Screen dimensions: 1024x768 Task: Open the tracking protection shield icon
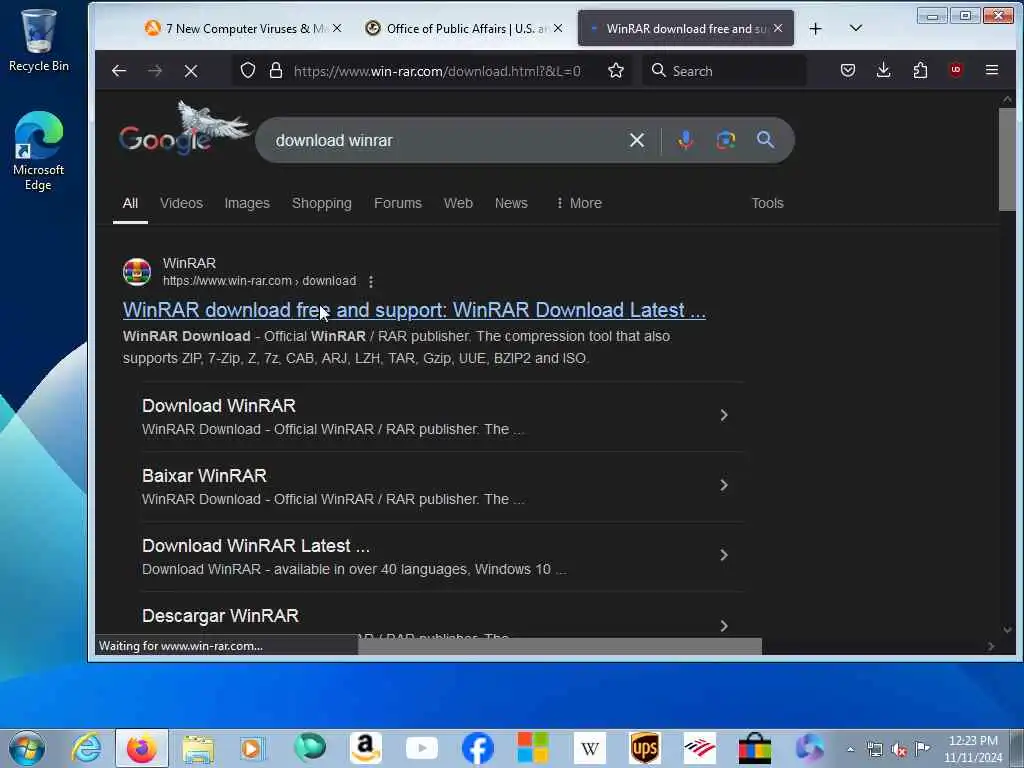[x=248, y=71]
